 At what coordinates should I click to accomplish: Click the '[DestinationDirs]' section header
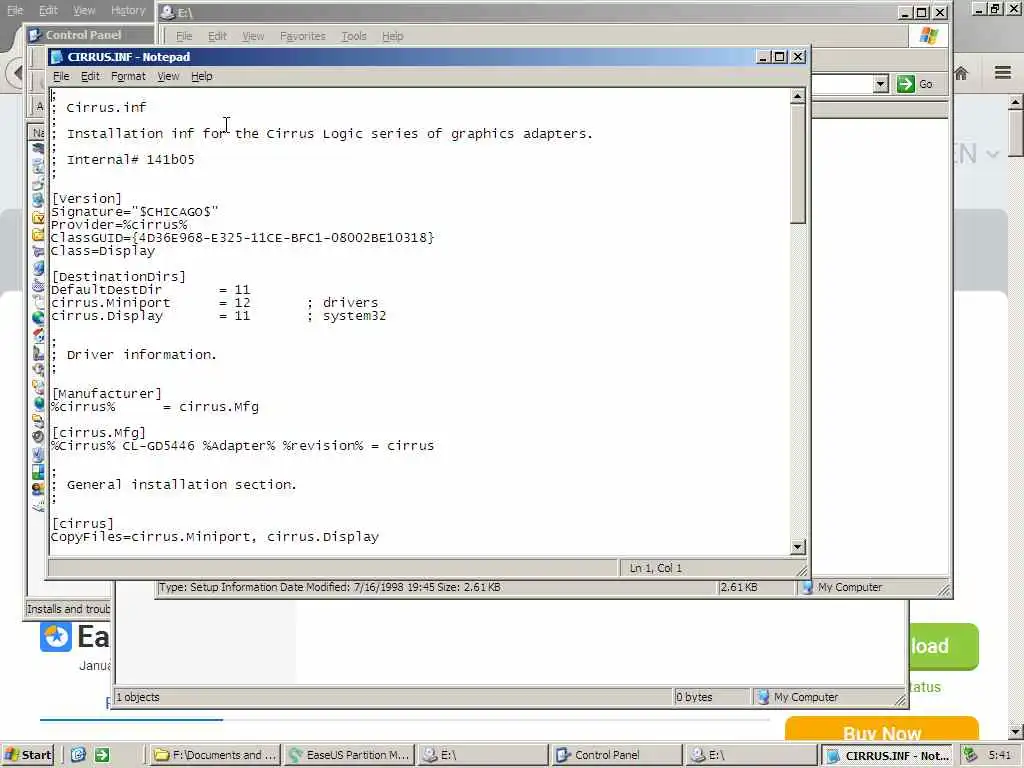(118, 277)
